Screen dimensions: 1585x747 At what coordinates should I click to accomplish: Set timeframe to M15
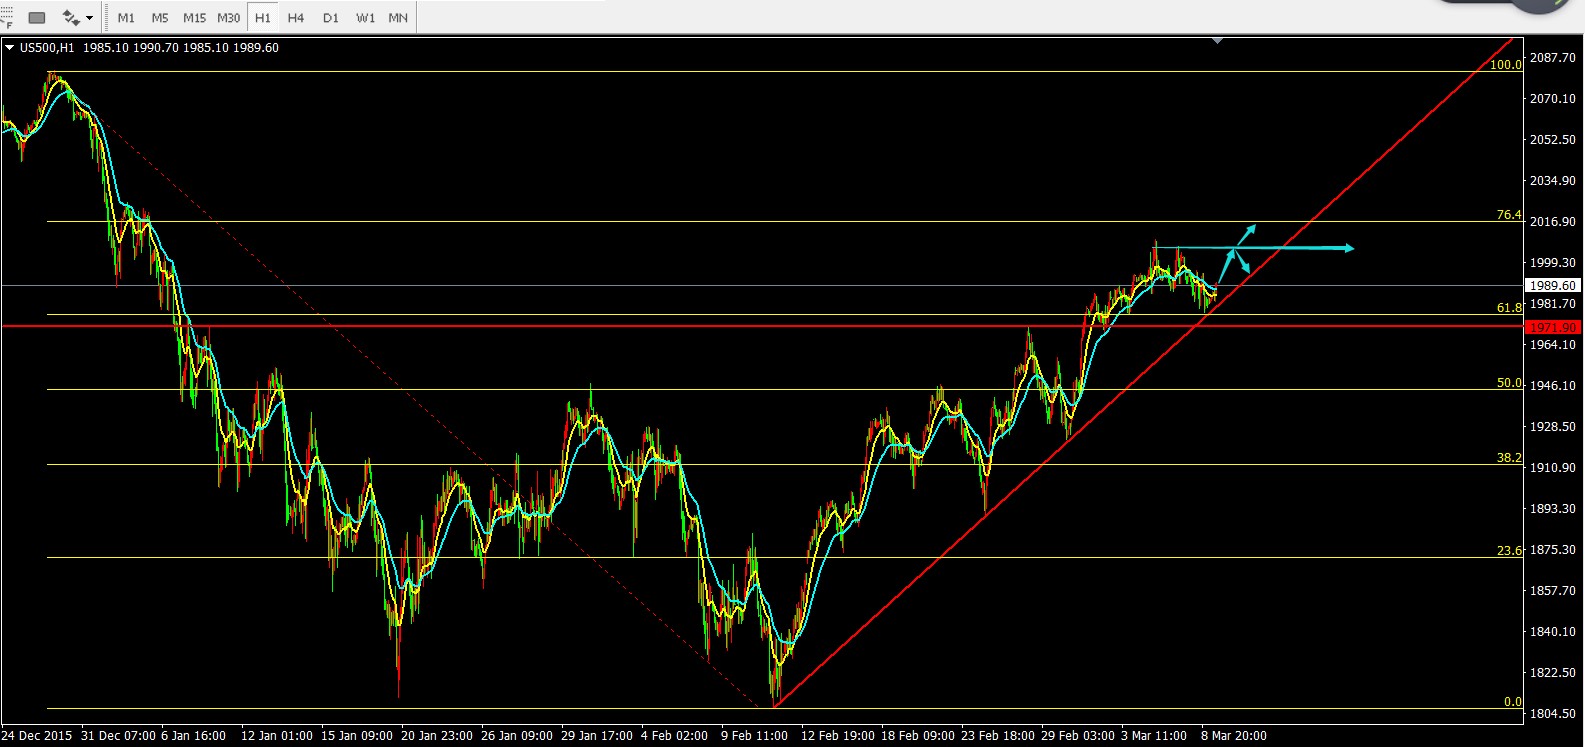tap(194, 18)
